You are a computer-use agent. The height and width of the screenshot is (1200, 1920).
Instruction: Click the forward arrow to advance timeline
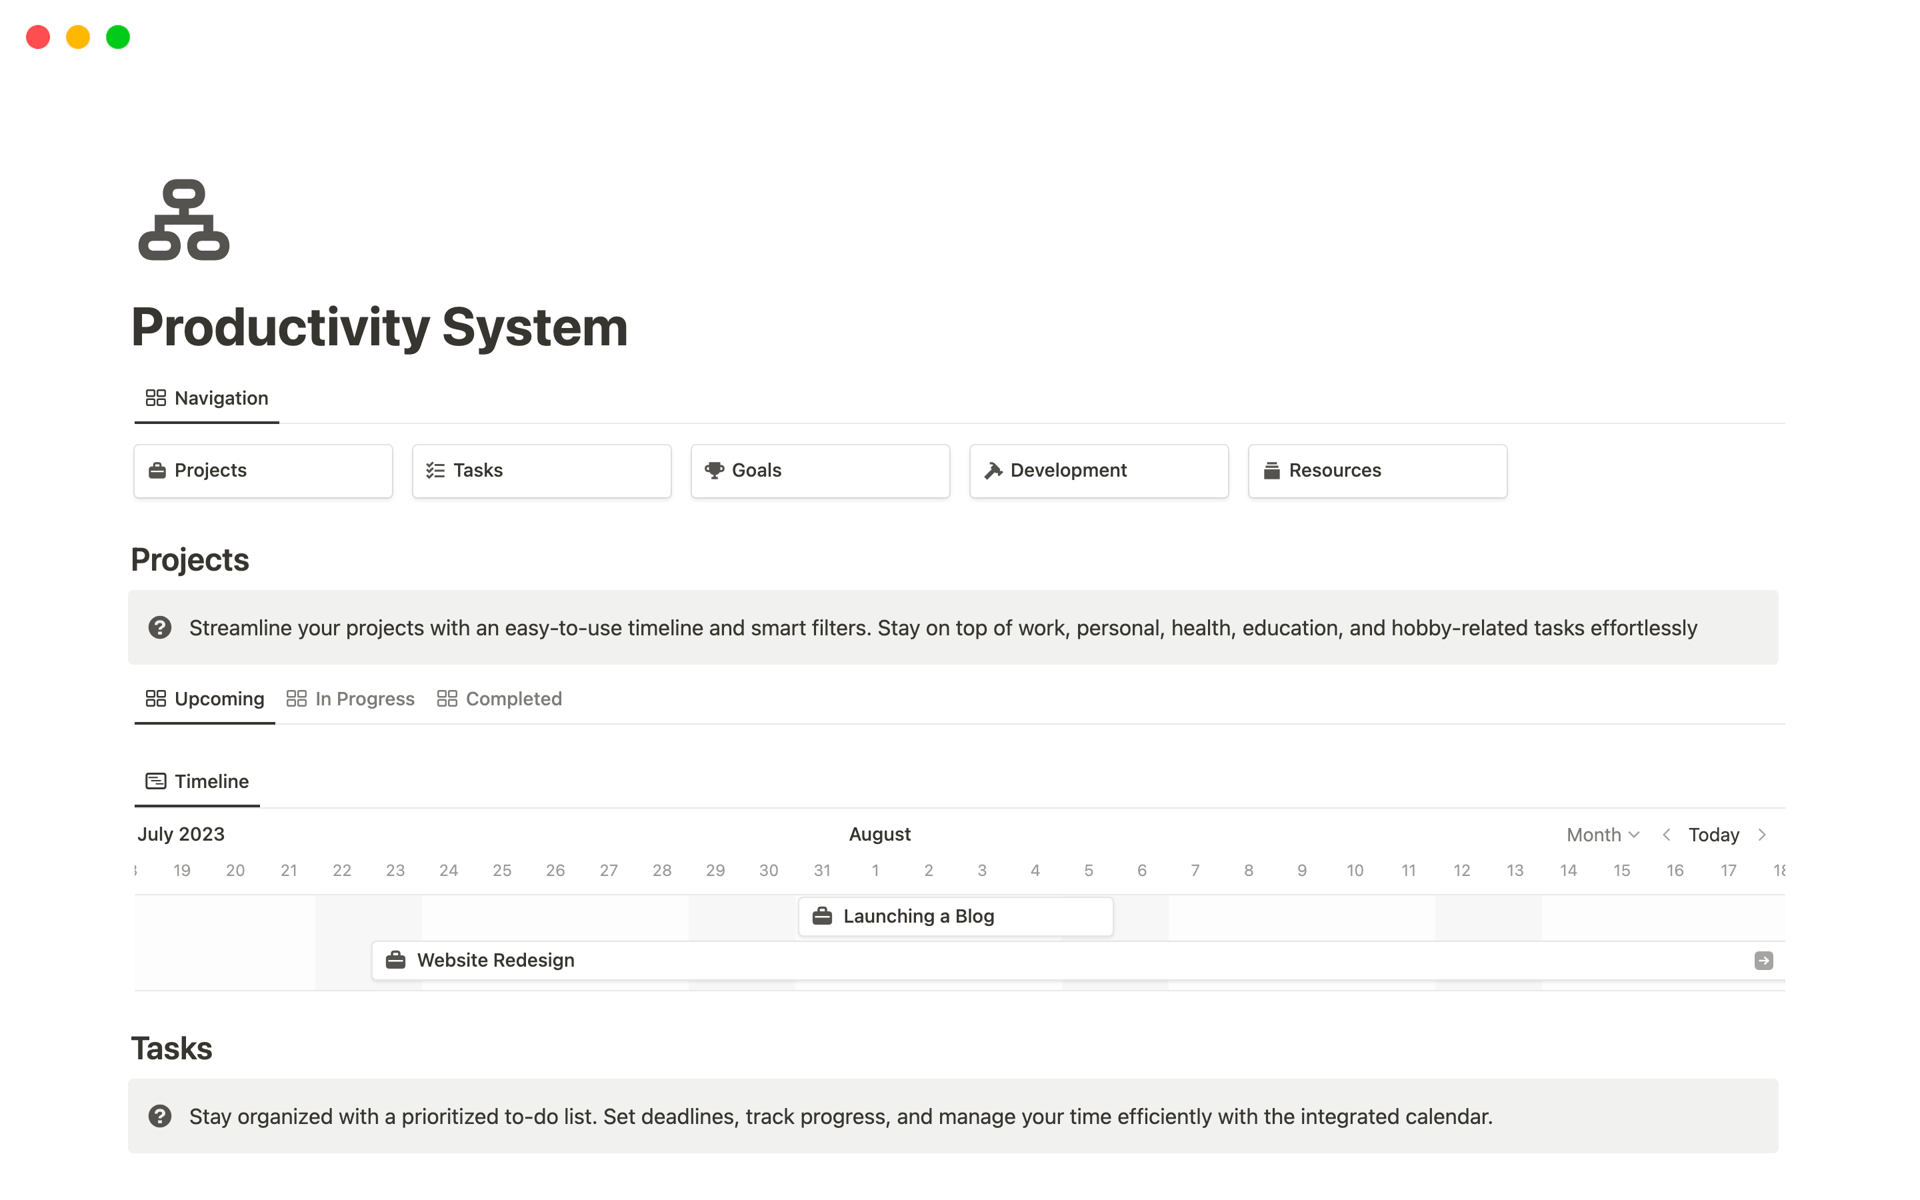(1764, 834)
